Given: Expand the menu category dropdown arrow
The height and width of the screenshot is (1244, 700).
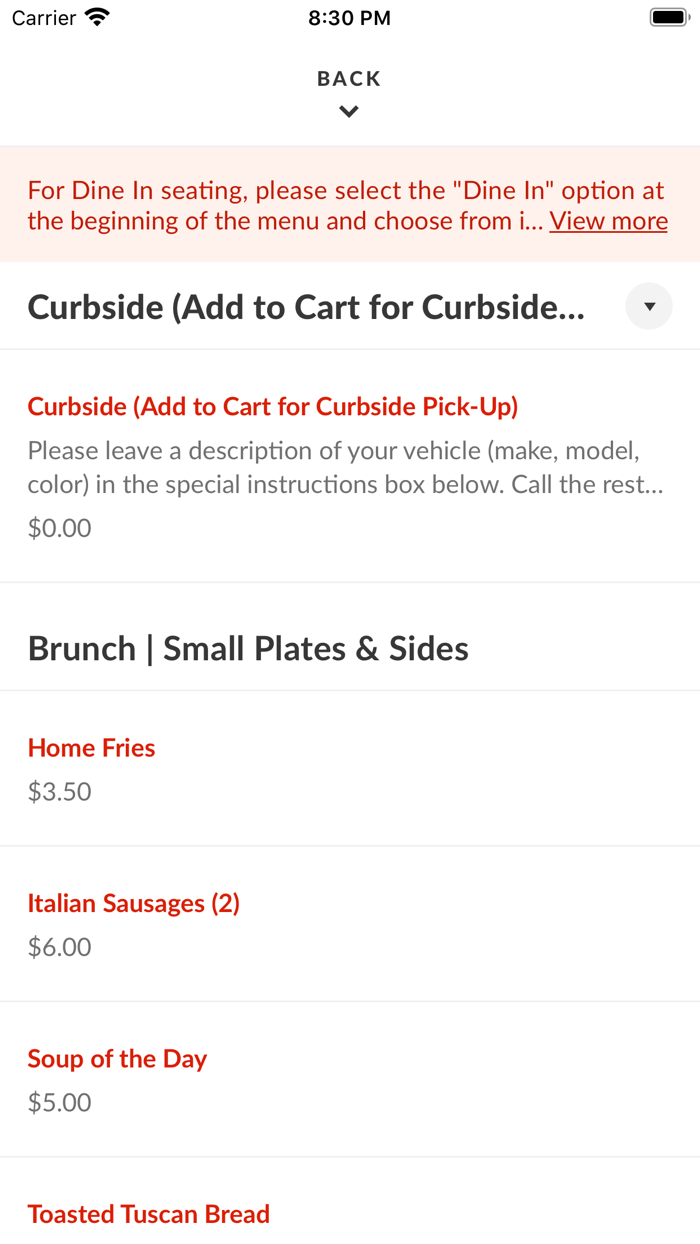Looking at the screenshot, I should (x=649, y=306).
